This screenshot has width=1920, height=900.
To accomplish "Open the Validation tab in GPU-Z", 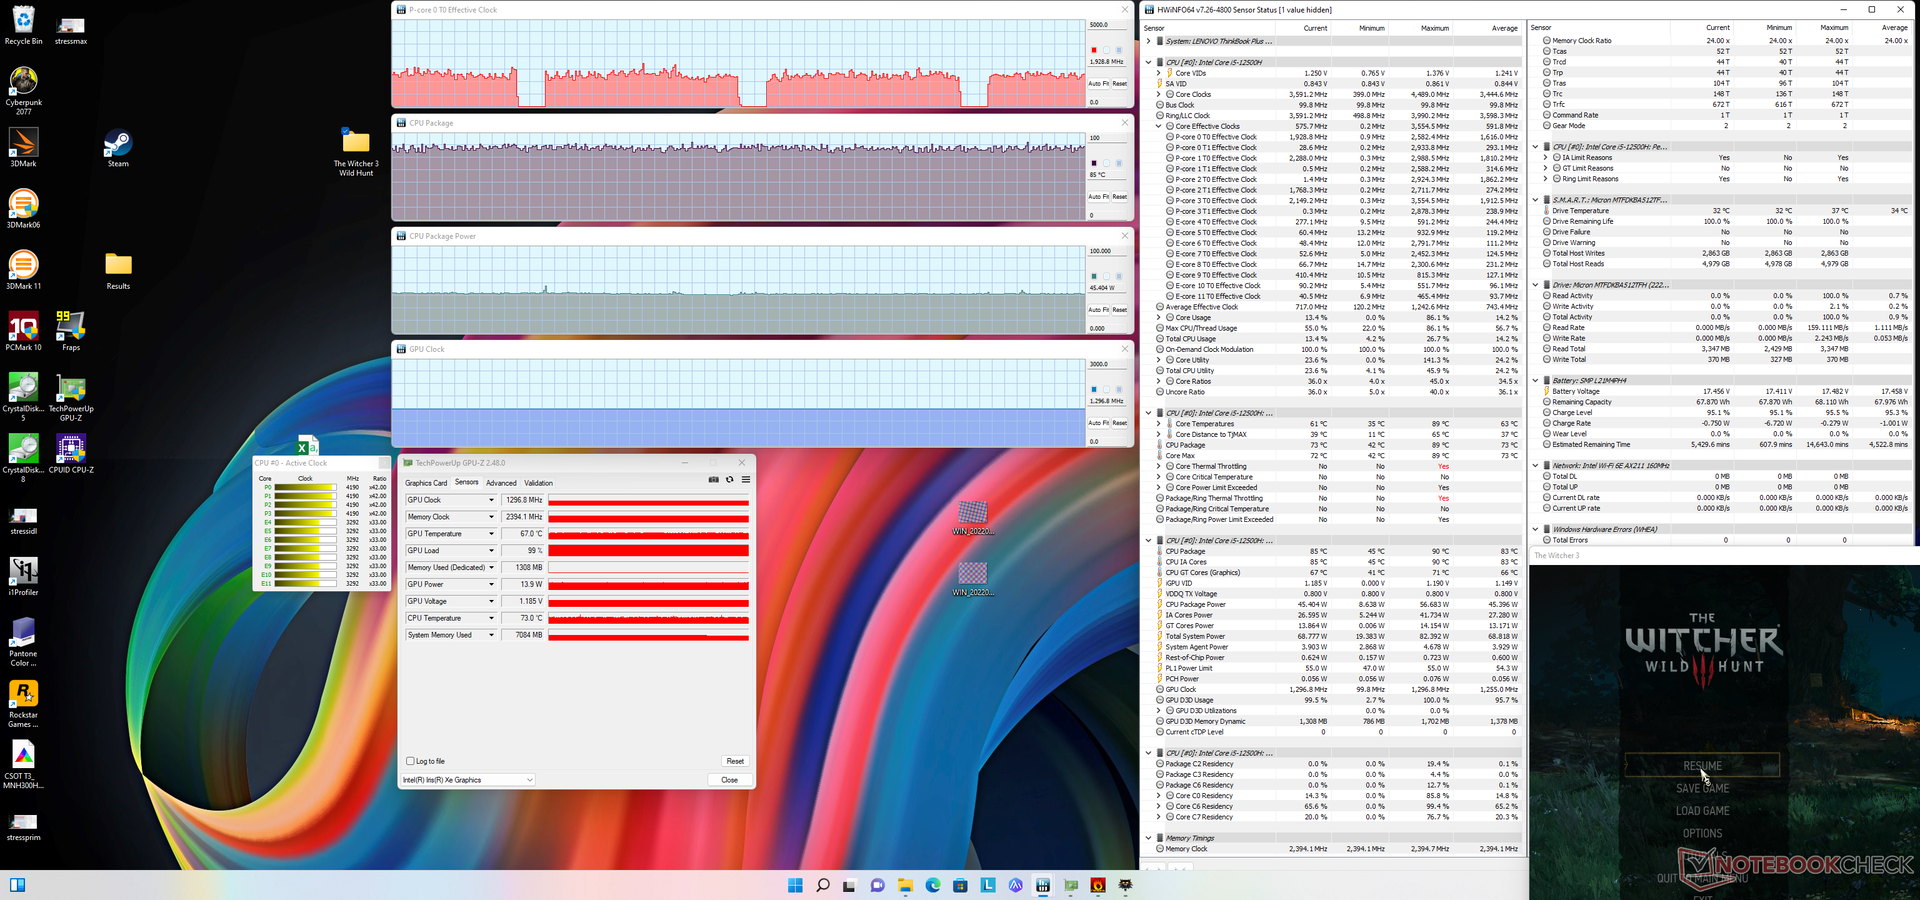I will 538,483.
